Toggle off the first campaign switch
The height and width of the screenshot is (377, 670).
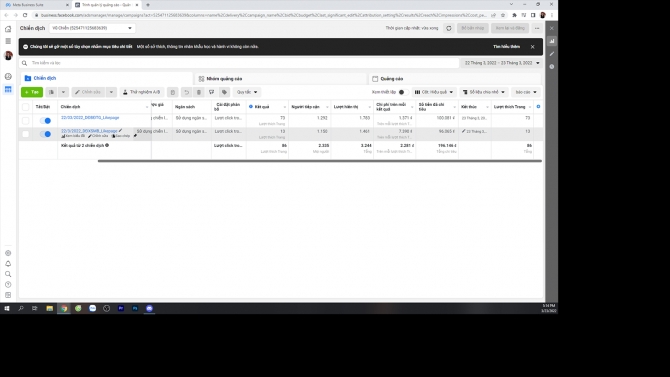[45, 121]
